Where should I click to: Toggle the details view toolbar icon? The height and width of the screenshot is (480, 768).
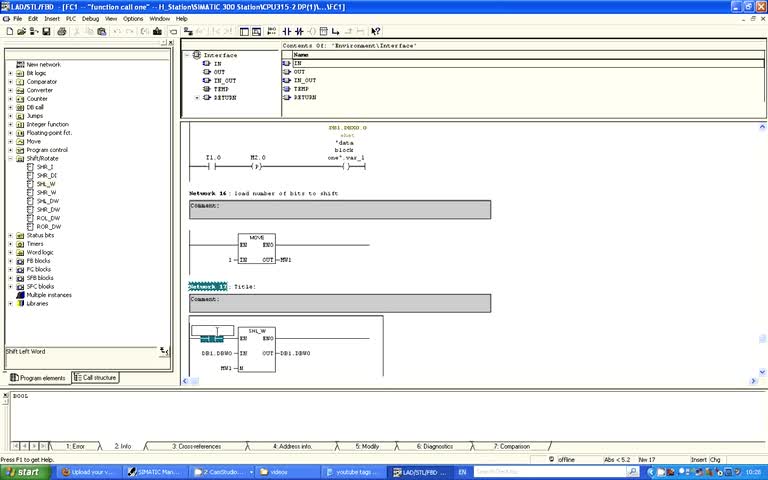[256, 31]
